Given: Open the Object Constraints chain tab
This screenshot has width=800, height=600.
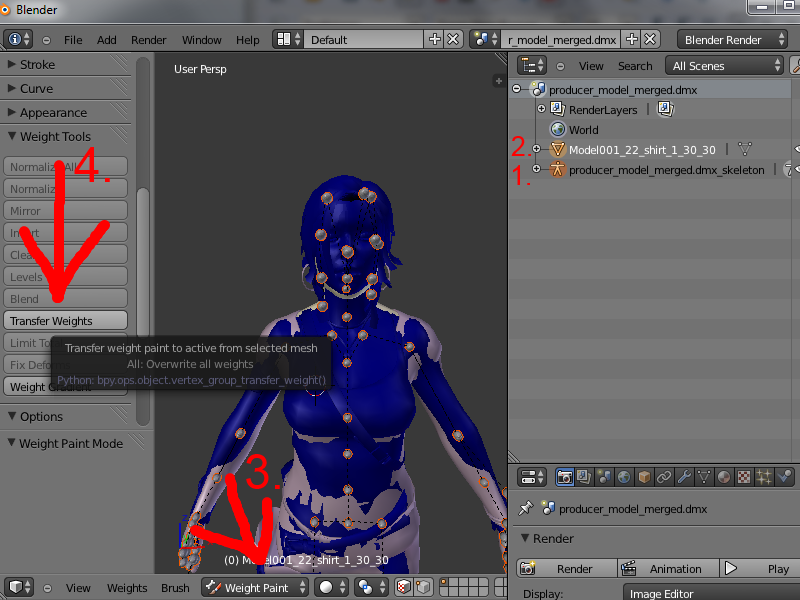Looking at the screenshot, I should pyautogui.click(x=664, y=477).
